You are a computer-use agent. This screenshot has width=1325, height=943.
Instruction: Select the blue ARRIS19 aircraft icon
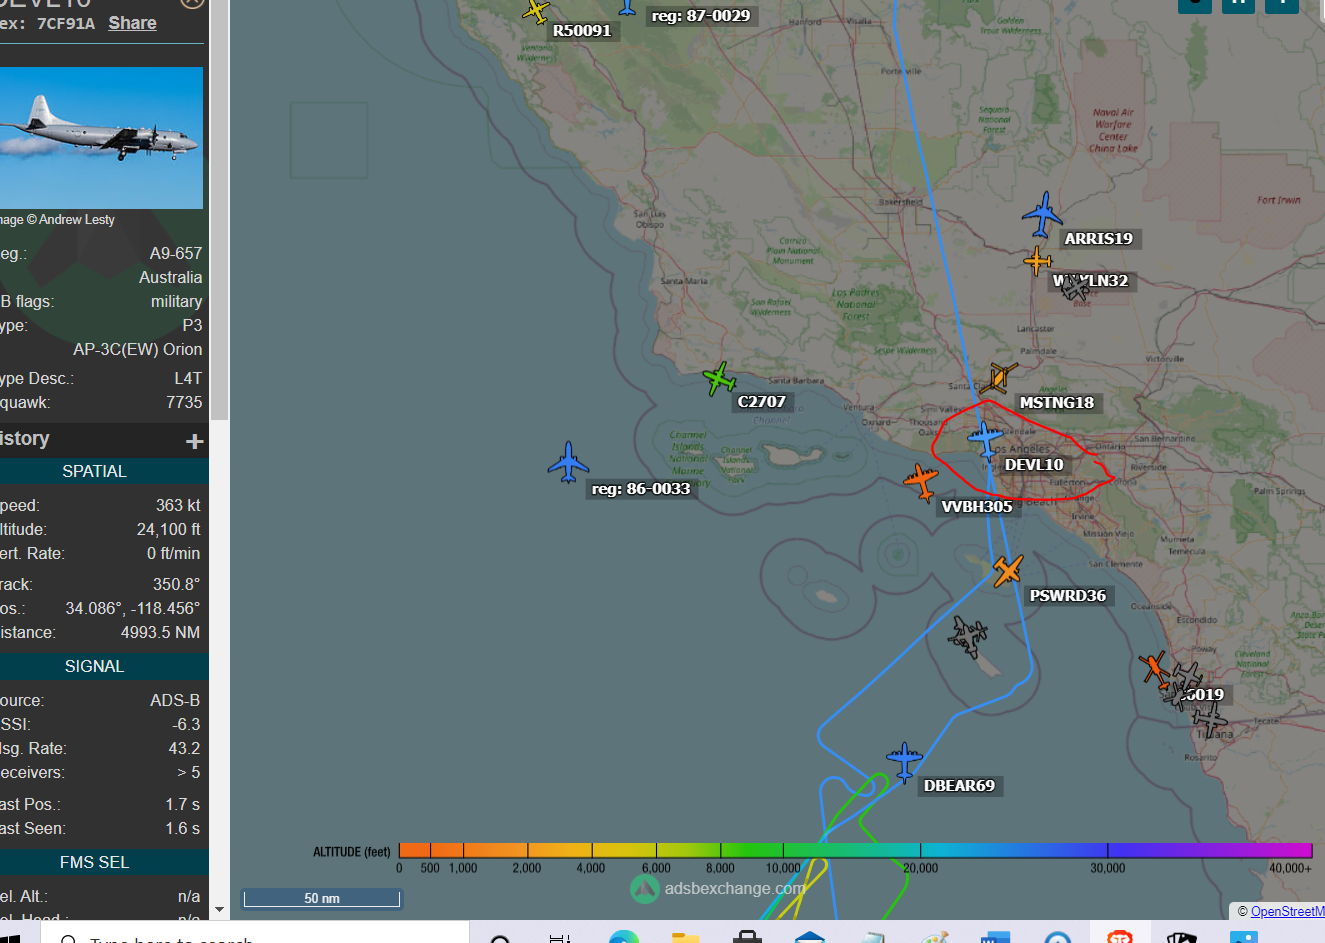1042,215
